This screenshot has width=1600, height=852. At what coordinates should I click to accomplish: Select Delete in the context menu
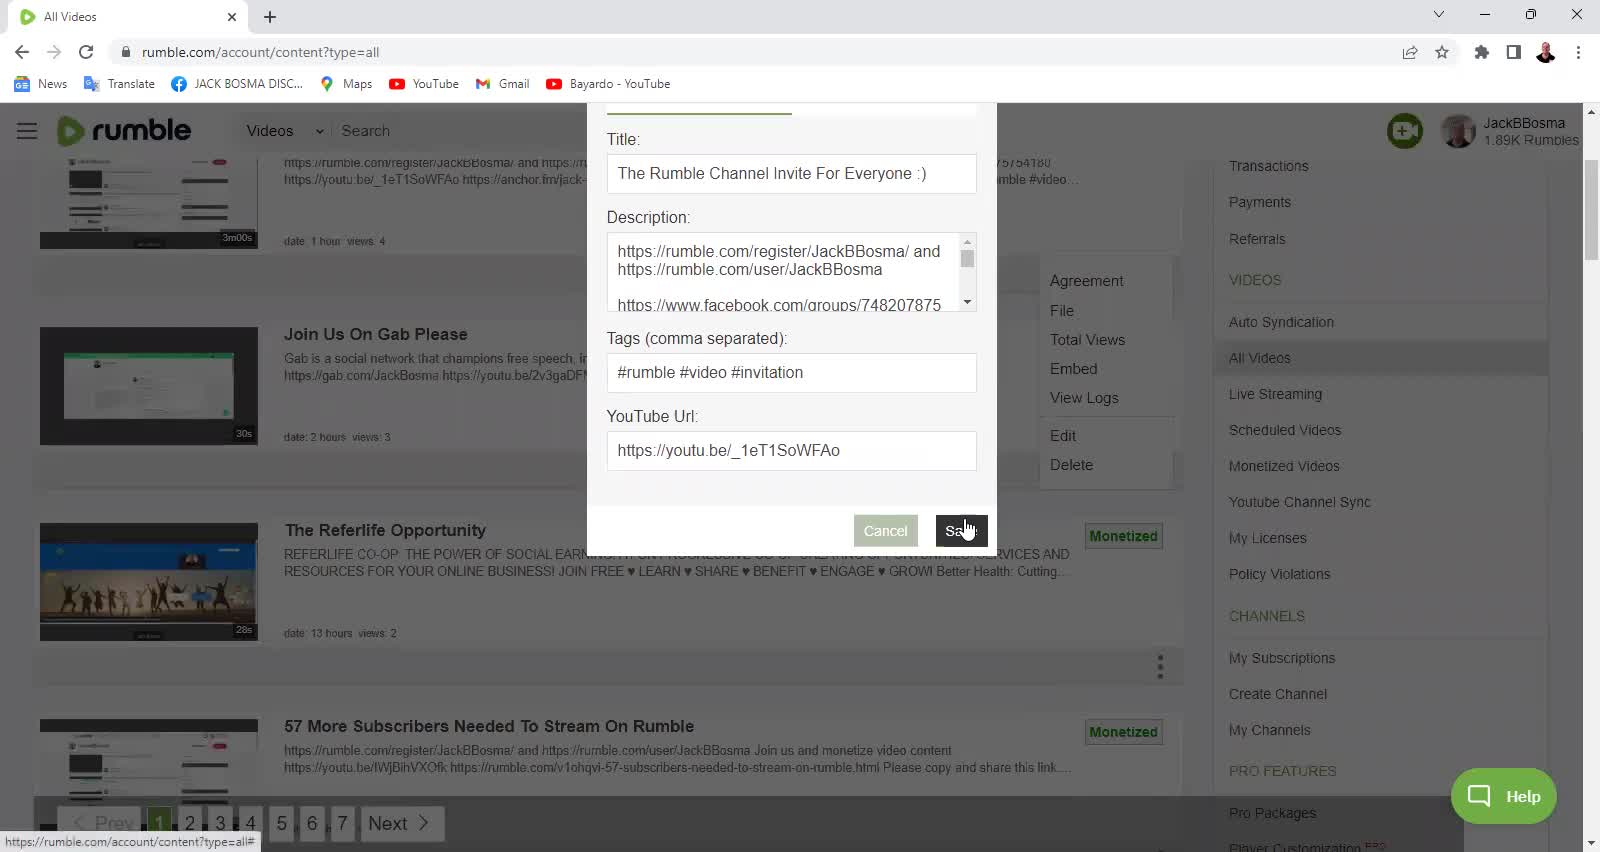1071,465
